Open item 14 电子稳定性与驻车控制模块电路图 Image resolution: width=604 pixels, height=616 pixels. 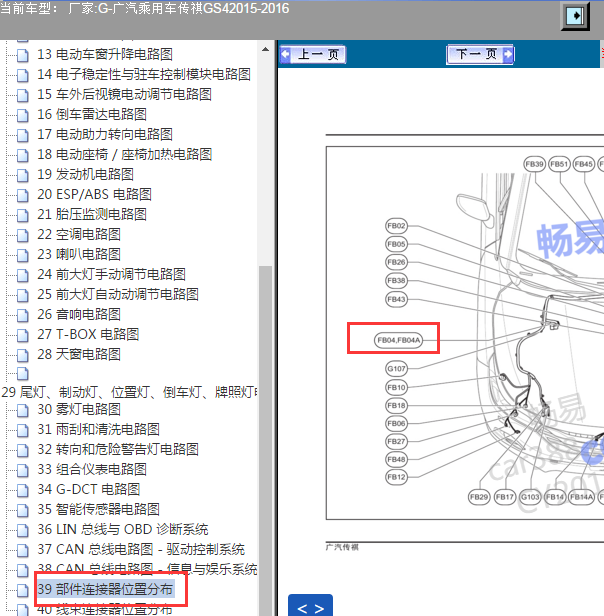pyautogui.click(x=144, y=74)
